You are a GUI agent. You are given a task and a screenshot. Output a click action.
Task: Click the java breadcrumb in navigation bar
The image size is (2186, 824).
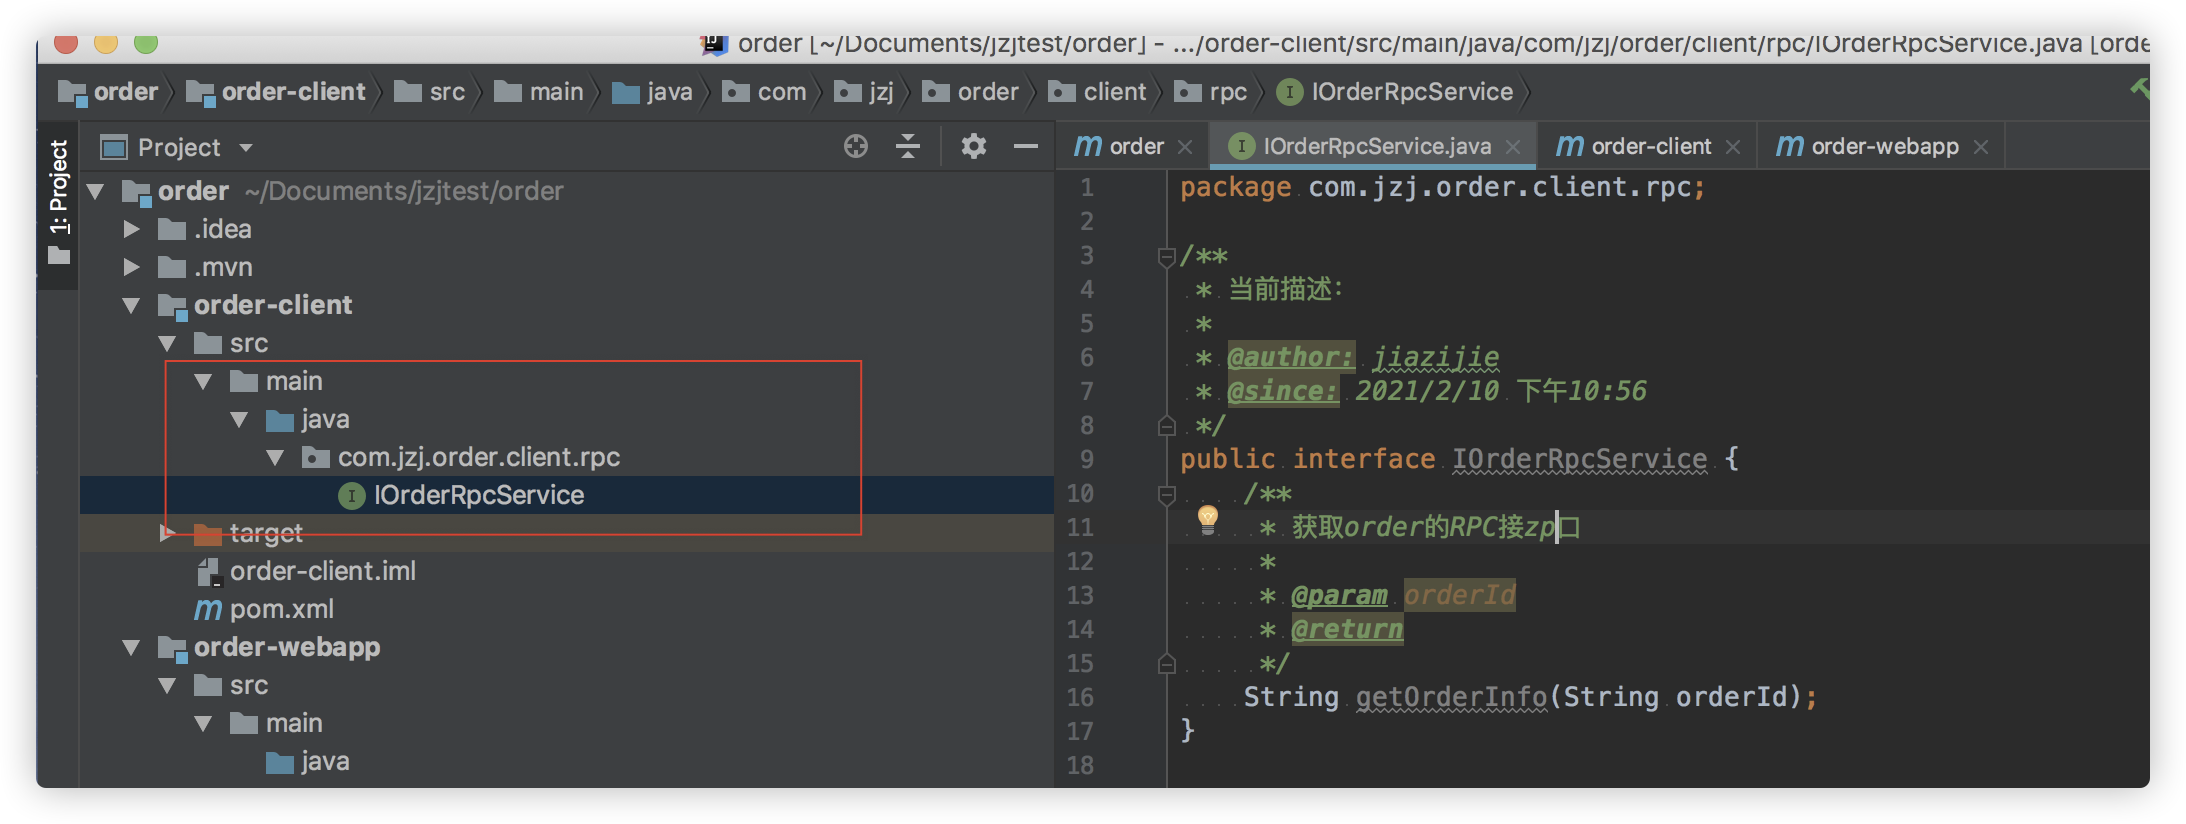tap(653, 92)
